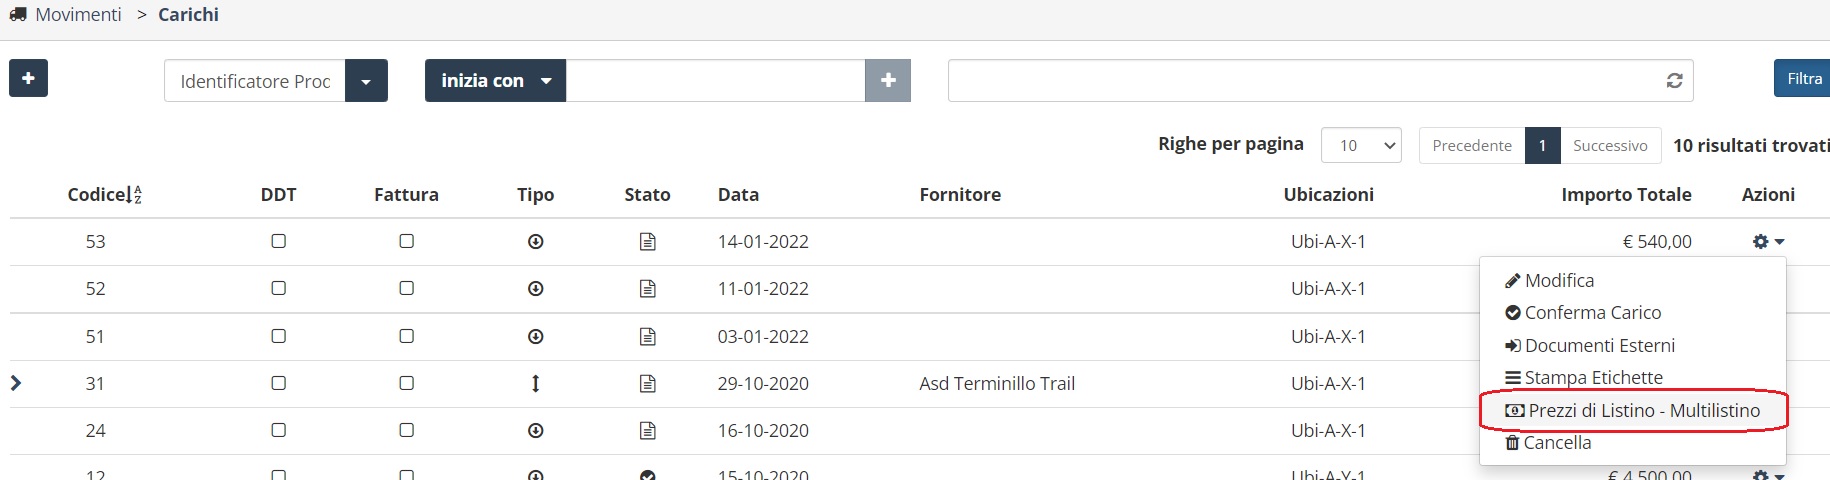Click the Filtra button
This screenshot has width=1830, height=480.
1803,79
